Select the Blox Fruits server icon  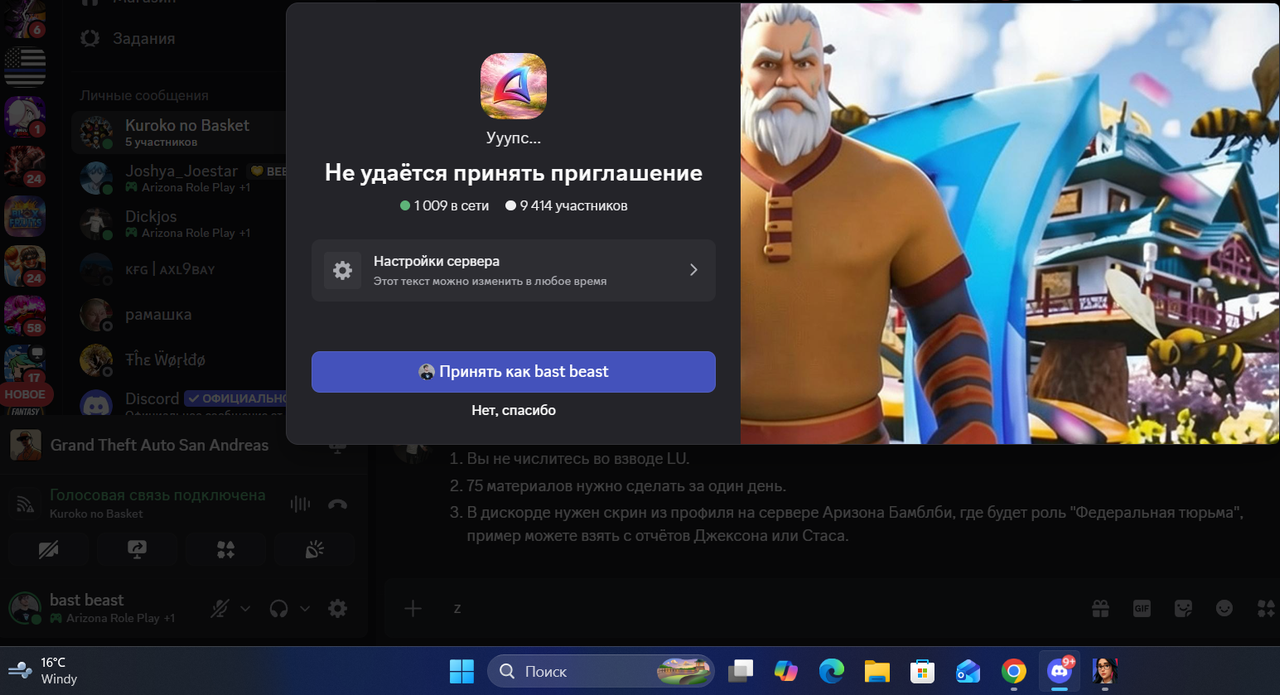pyautogui.click(x=25, y=215)
